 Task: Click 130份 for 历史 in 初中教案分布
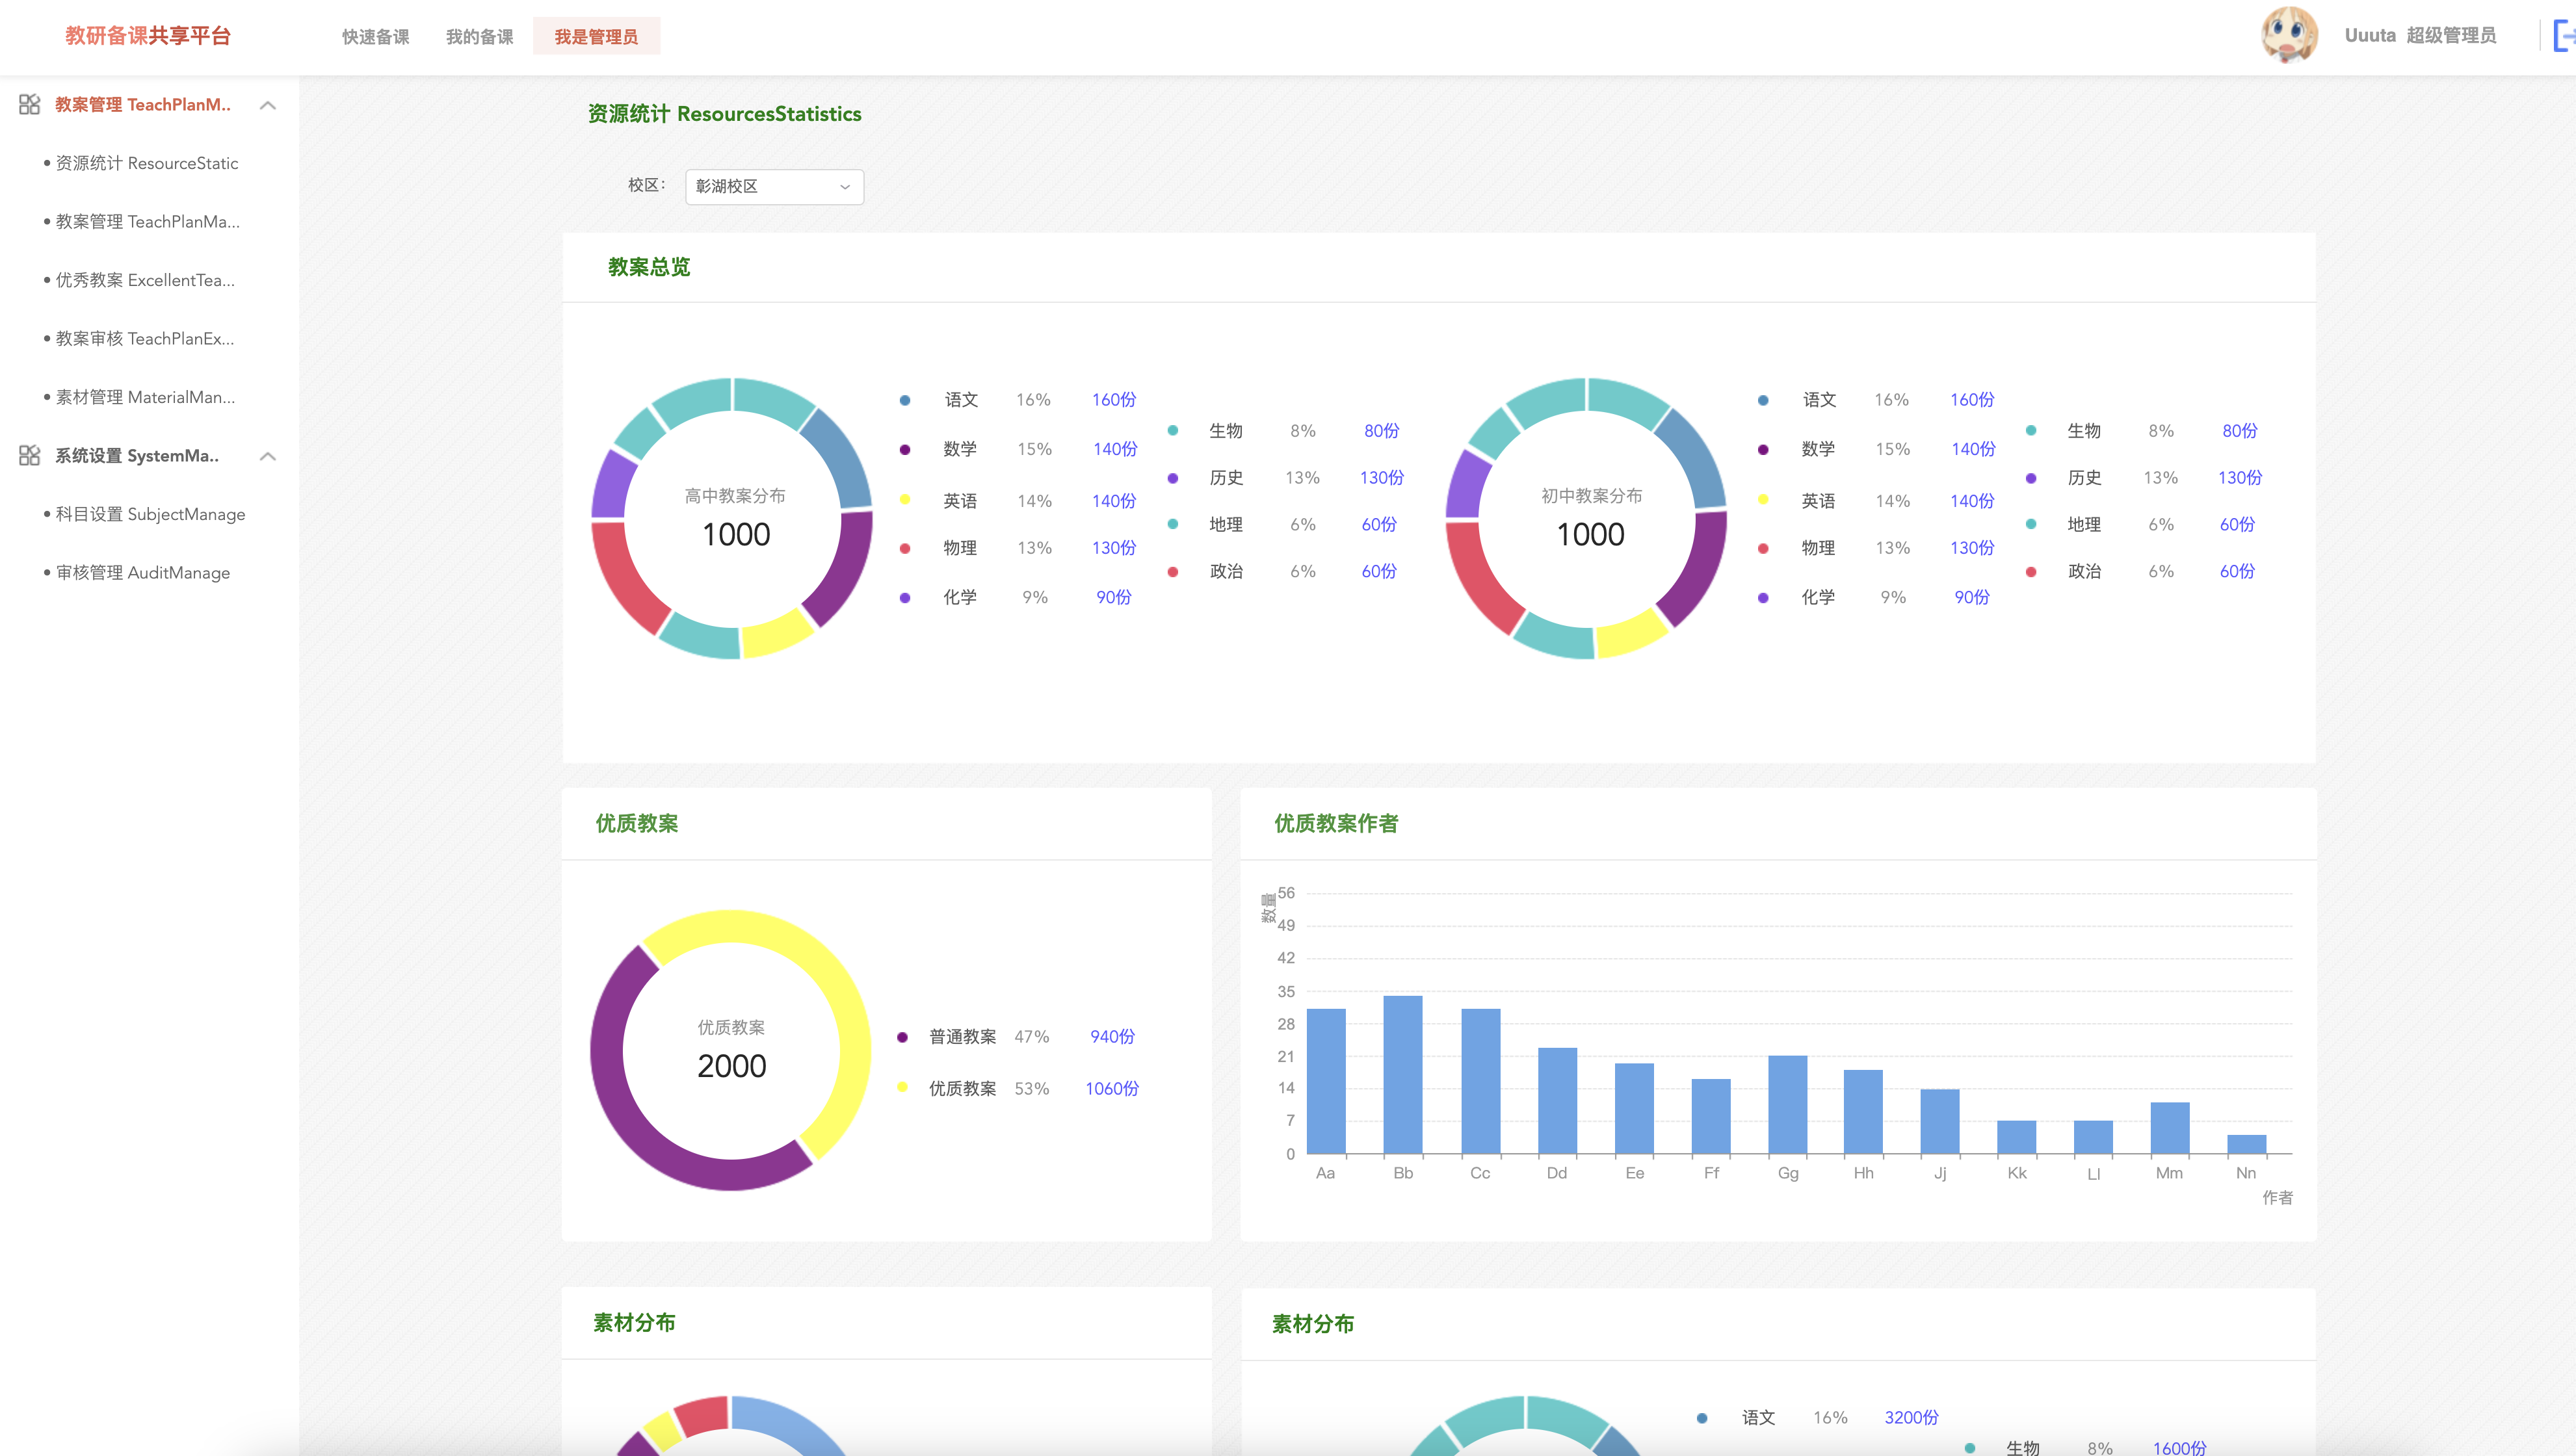(x=2240, y=478)
